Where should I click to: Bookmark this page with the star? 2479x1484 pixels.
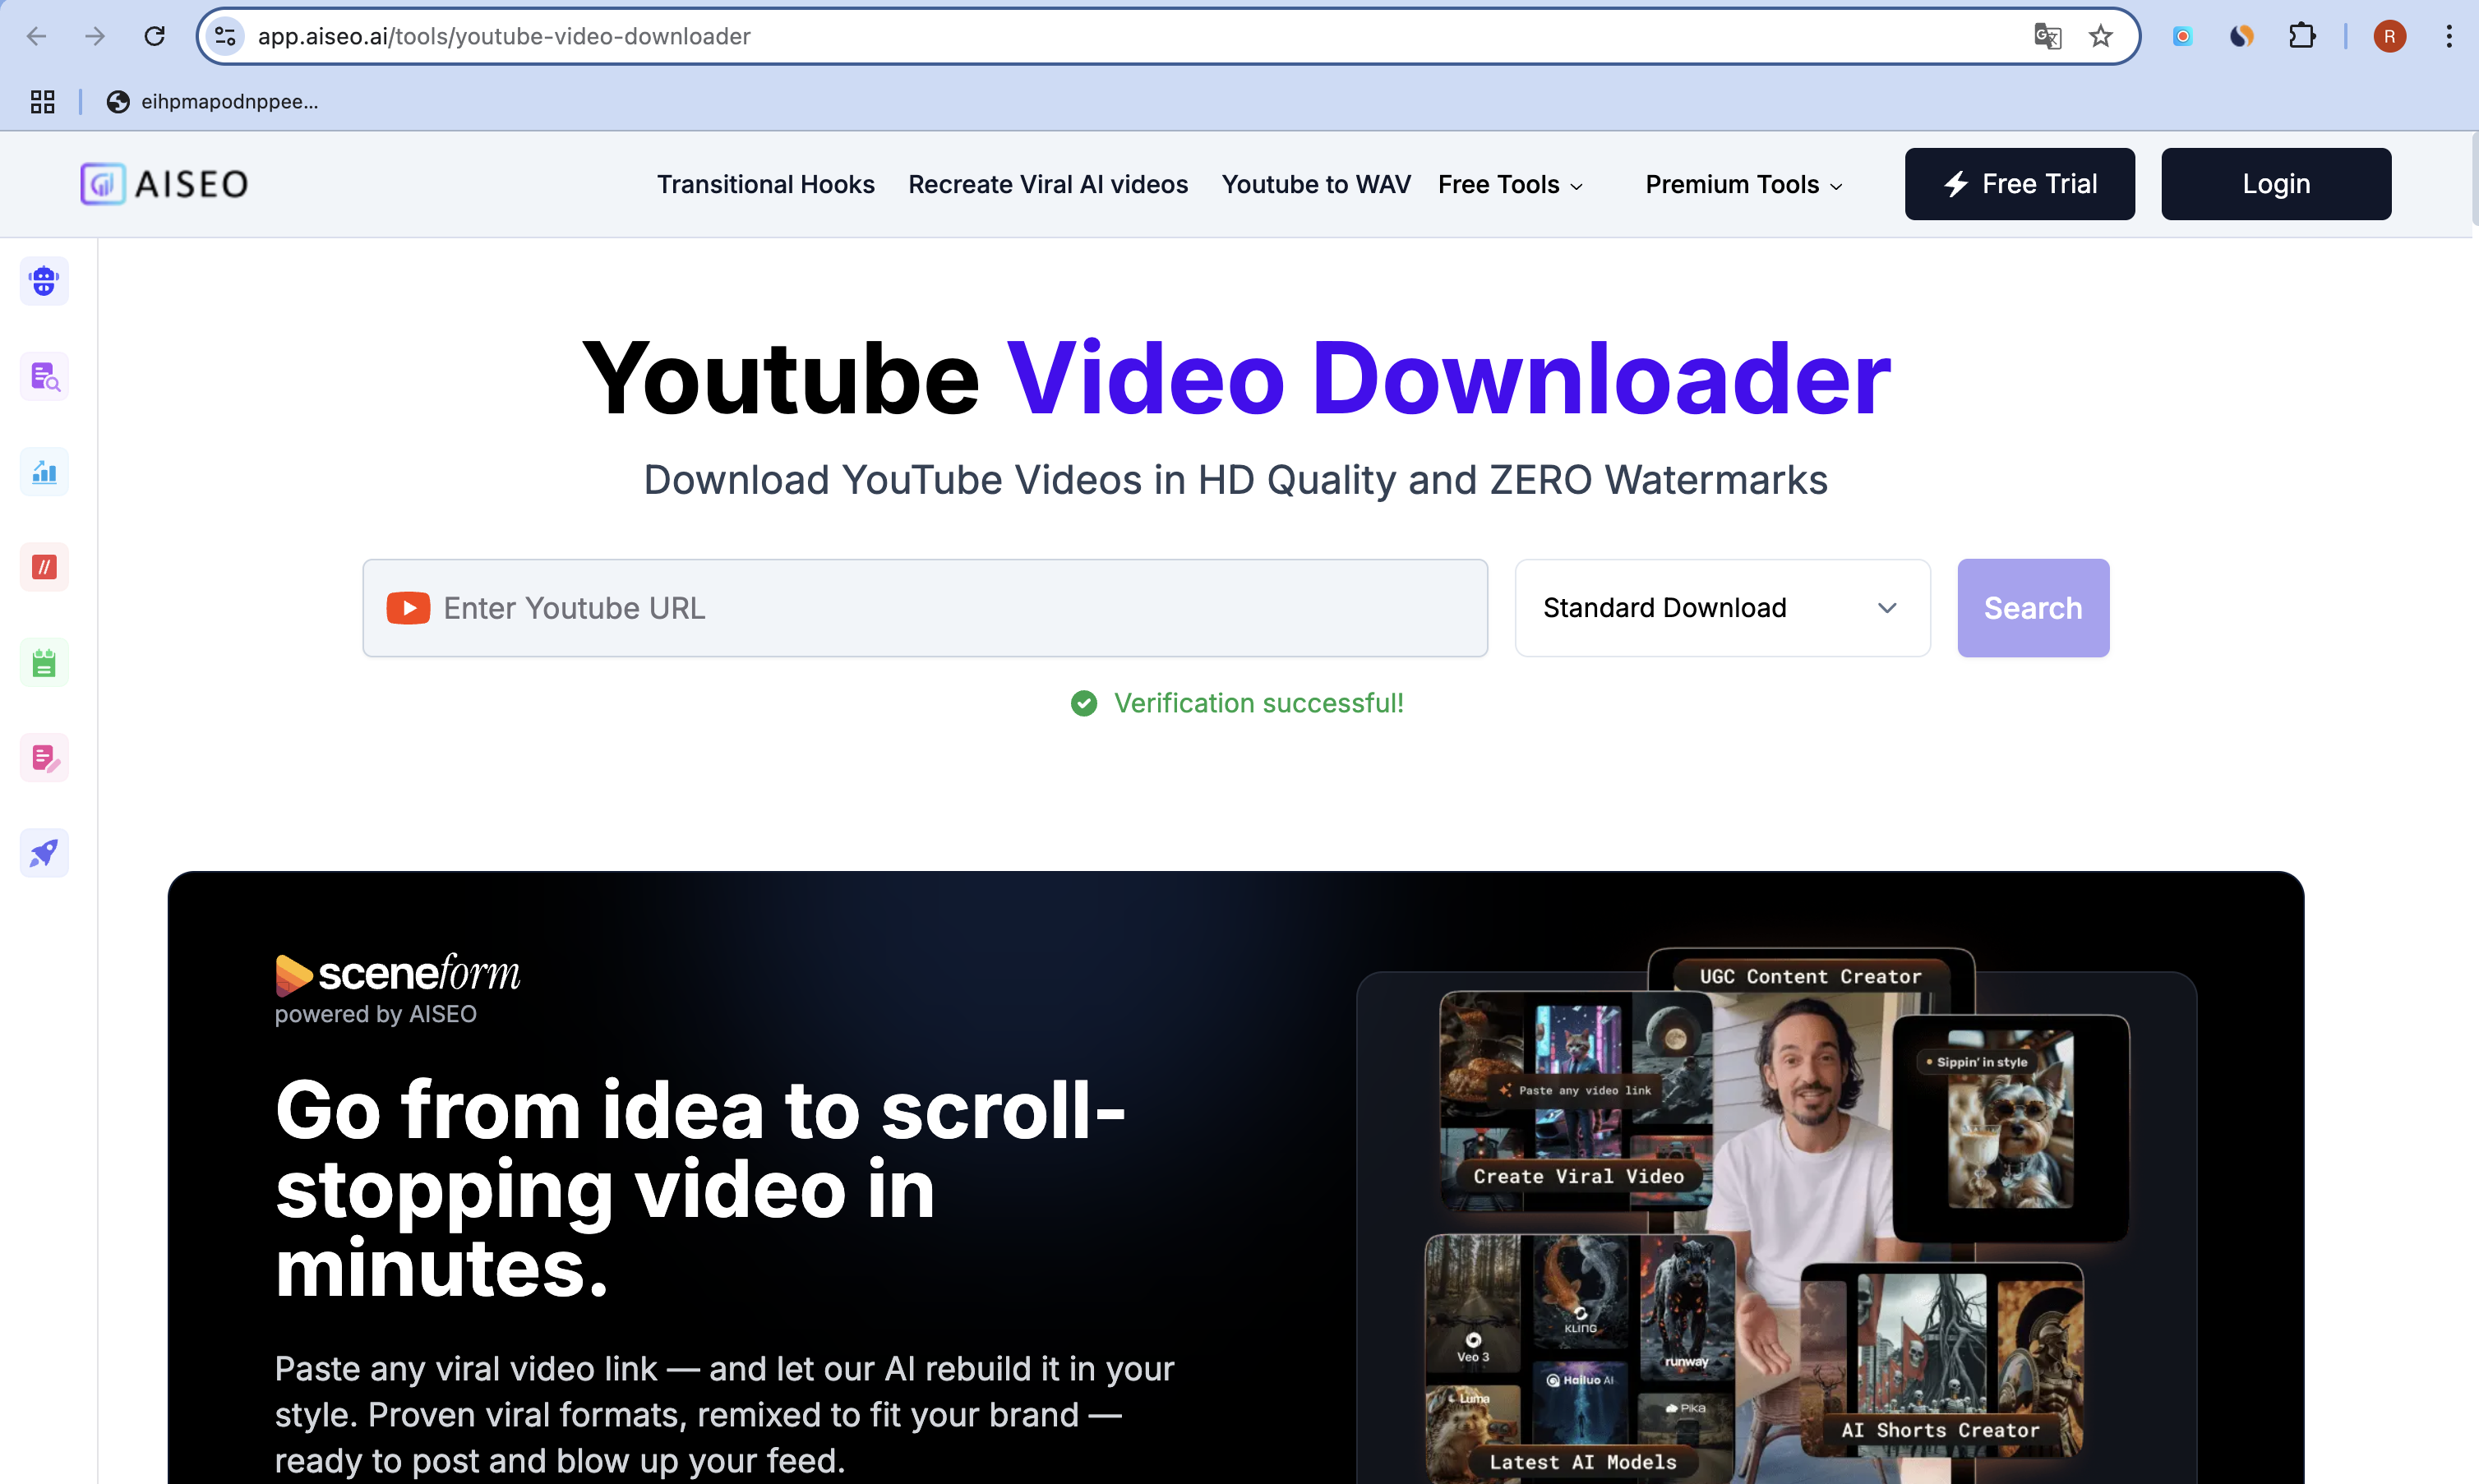point(2100,36)
